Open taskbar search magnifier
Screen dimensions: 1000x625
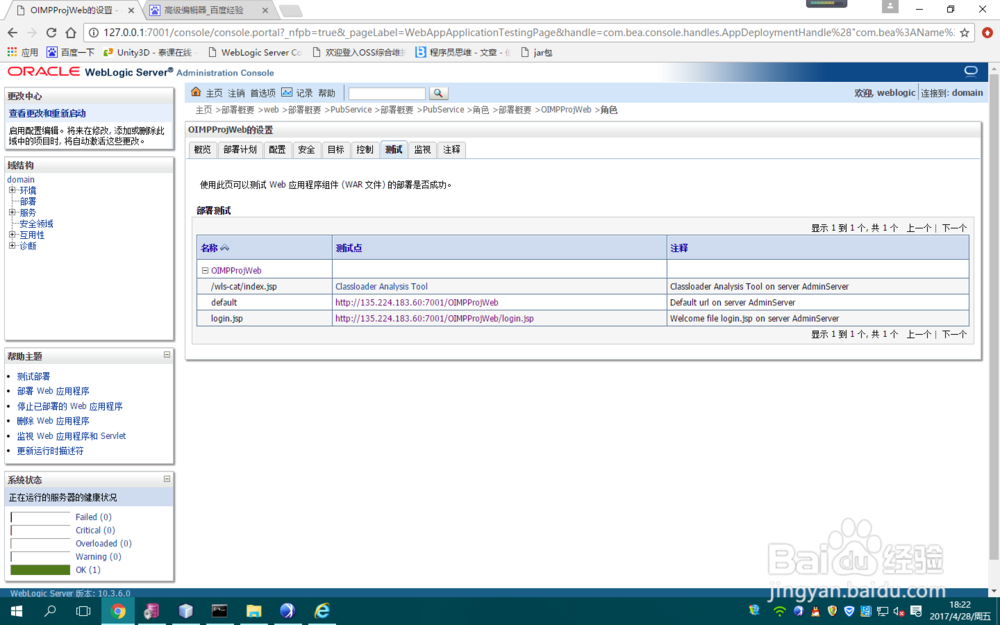[x=50, y=611]
